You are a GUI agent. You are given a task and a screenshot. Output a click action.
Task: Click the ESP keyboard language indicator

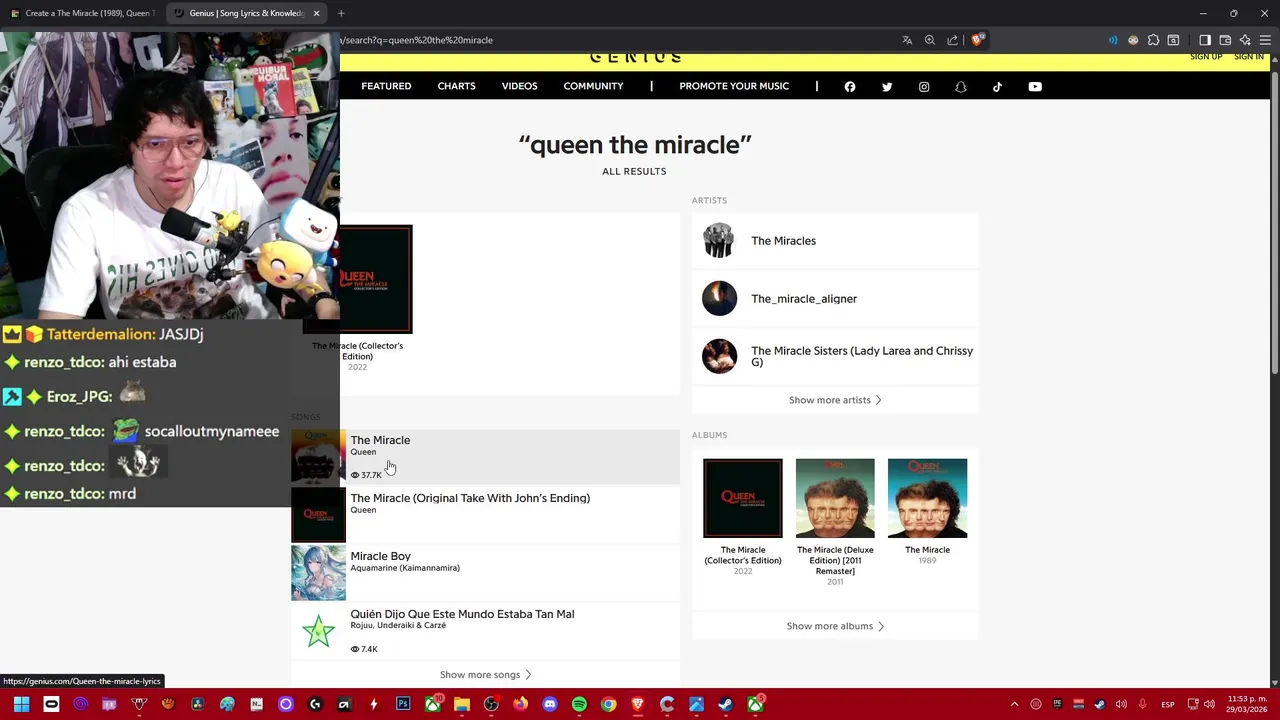click(x=1167, y=704)
